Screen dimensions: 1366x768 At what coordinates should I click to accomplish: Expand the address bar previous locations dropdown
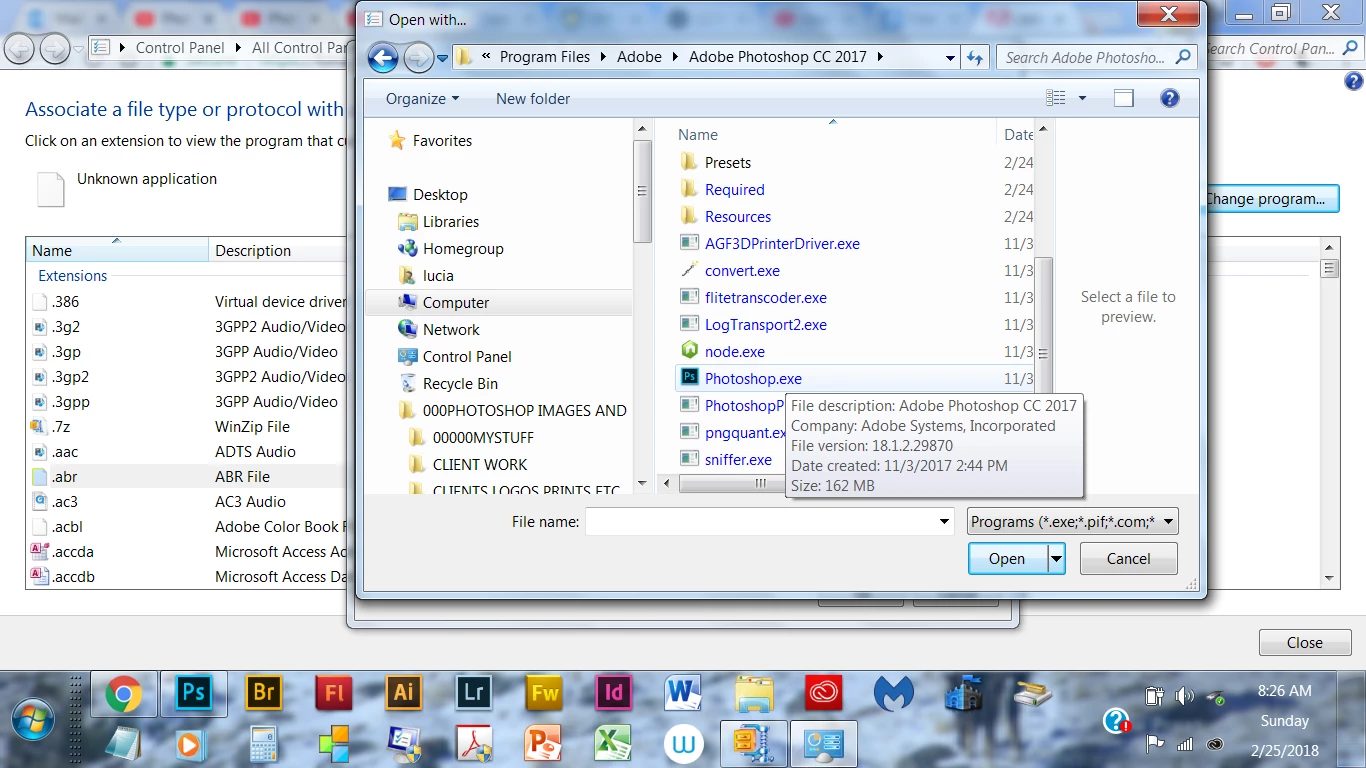coord(950,58)
